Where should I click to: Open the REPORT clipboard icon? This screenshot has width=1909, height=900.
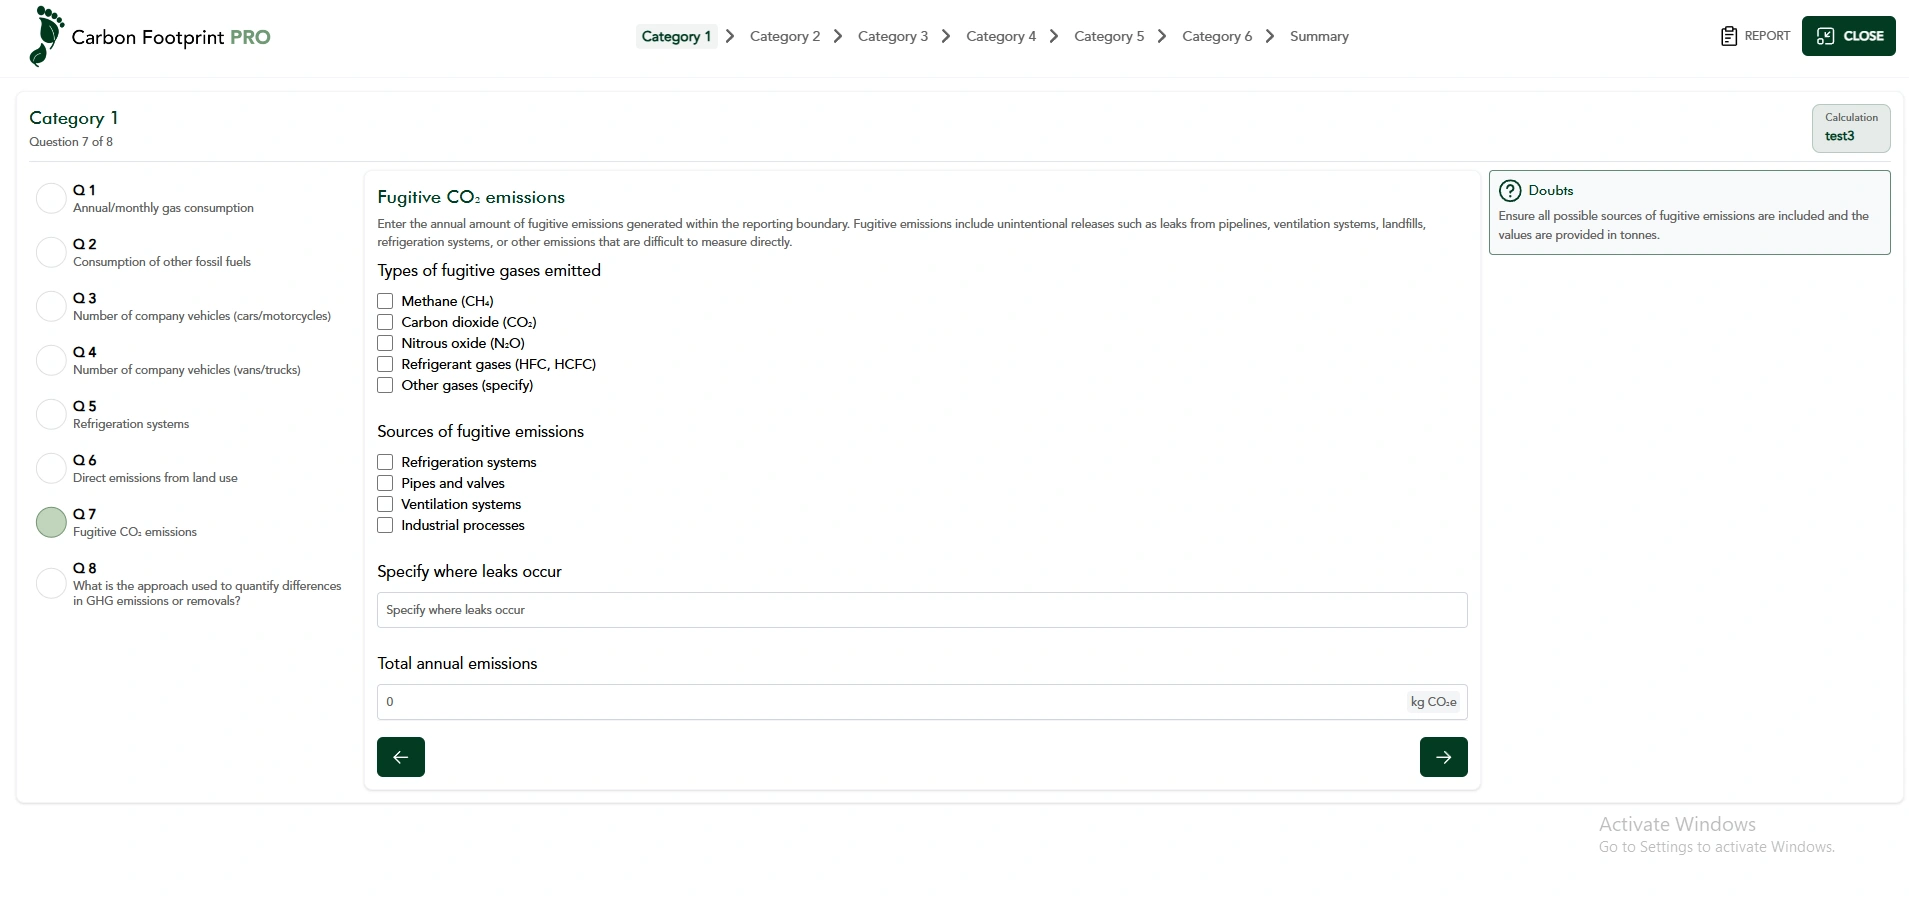1728,36
